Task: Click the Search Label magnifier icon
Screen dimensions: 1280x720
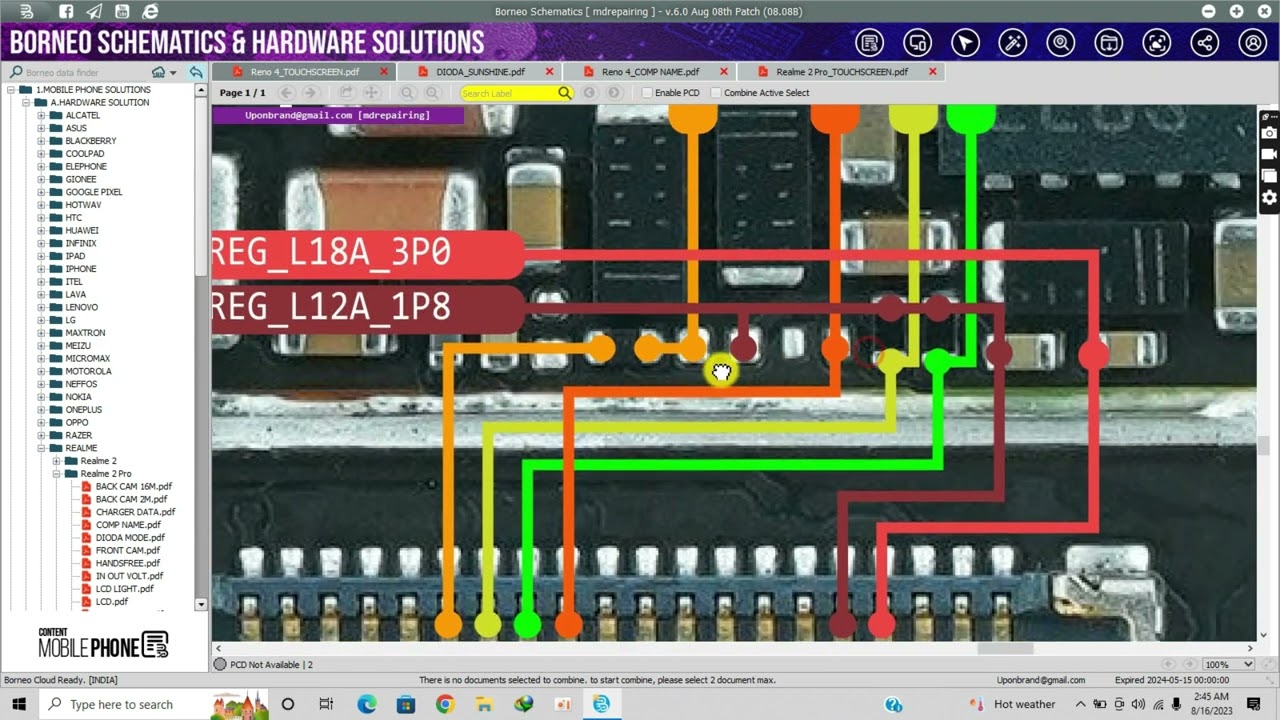Action: [565, 93]
